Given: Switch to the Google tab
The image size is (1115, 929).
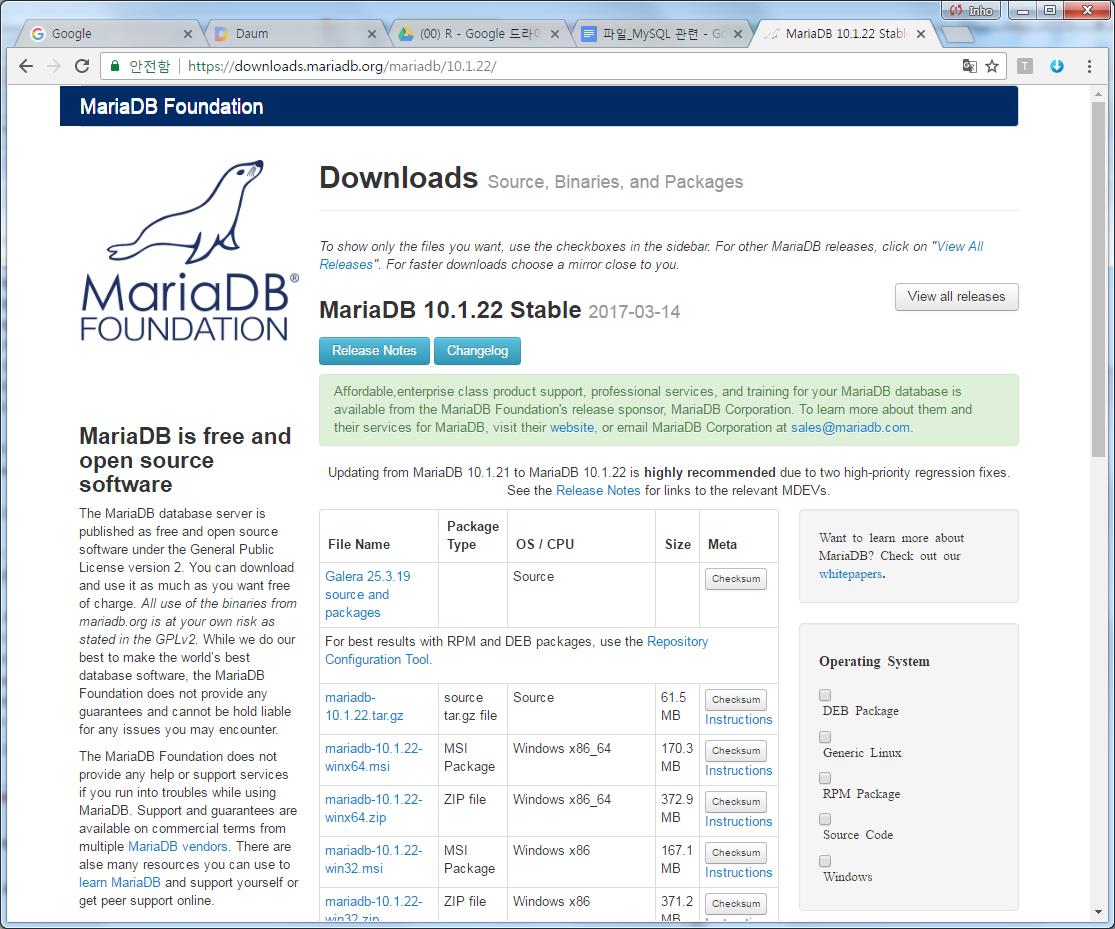Looking at the screenshot, I should coord(107,33).
